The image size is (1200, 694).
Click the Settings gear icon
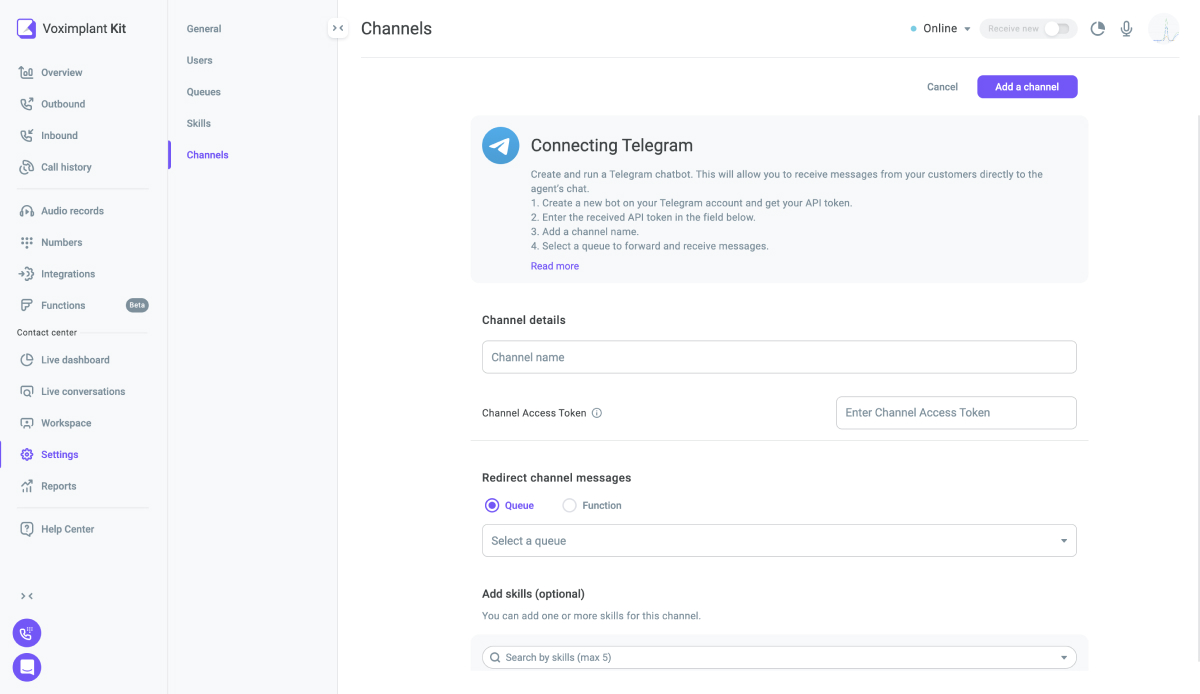click(27, 454)
